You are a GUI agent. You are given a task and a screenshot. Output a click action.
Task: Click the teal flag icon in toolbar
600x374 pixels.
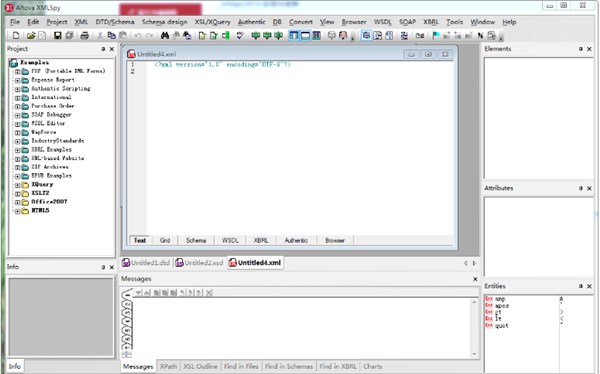[x=435, y=36]
